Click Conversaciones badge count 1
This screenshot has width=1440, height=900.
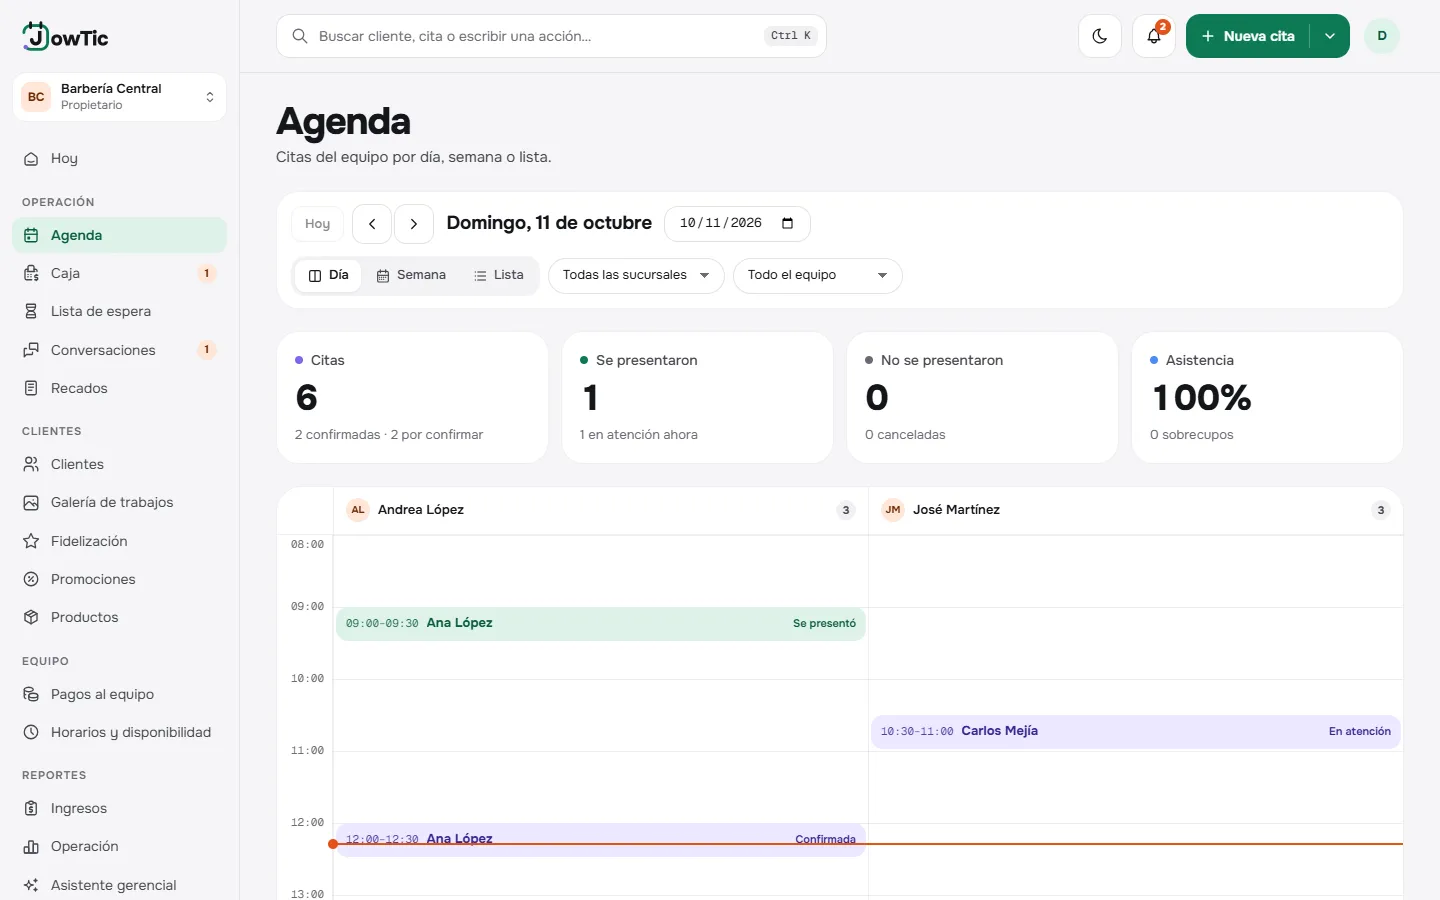(x=207, y=350)
